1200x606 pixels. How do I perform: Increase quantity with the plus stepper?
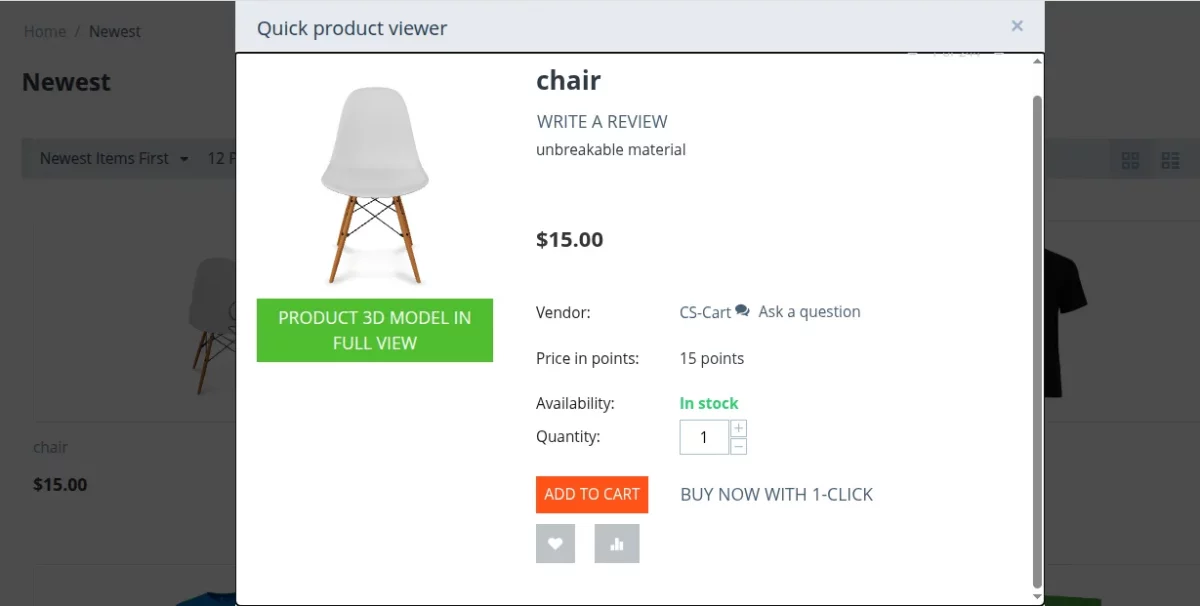(738, 429)
